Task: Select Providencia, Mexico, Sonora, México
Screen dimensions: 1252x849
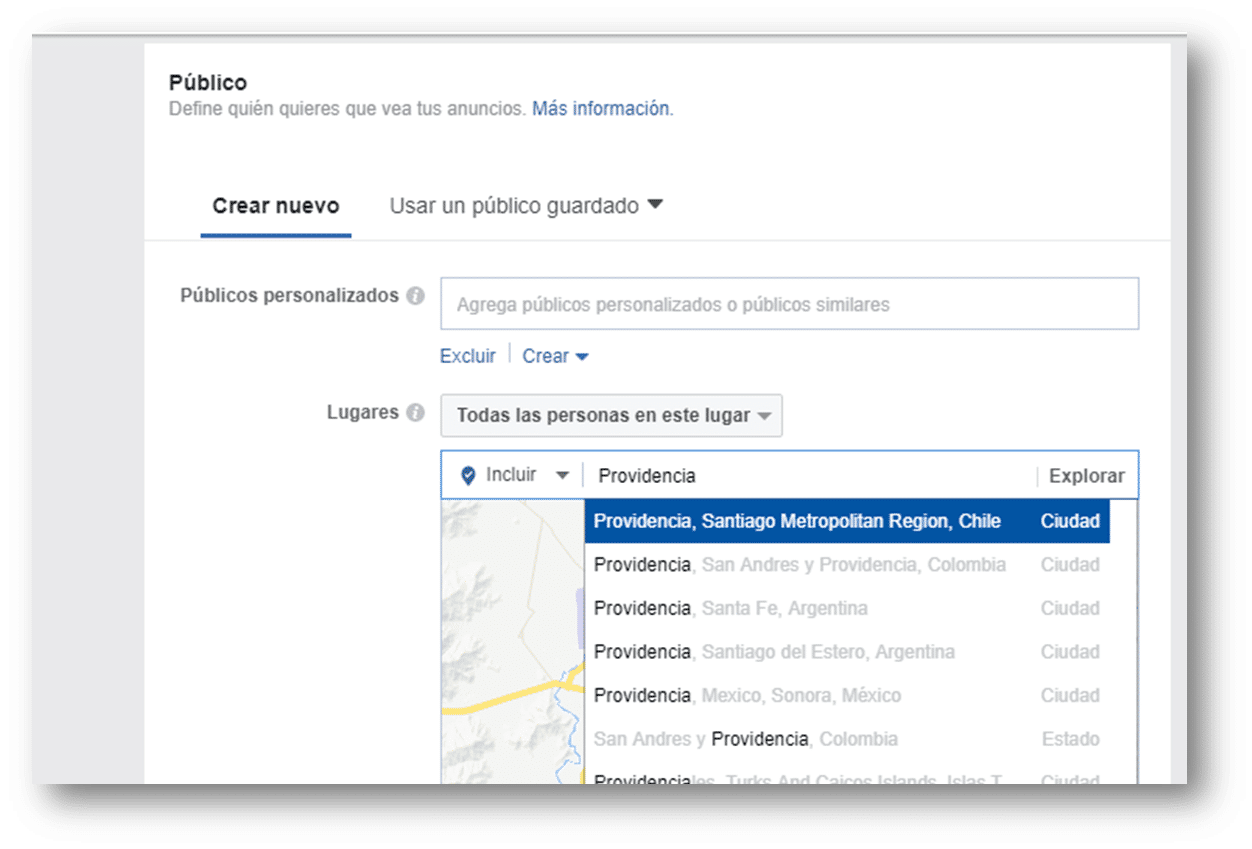Action: [x=847, y=695]
